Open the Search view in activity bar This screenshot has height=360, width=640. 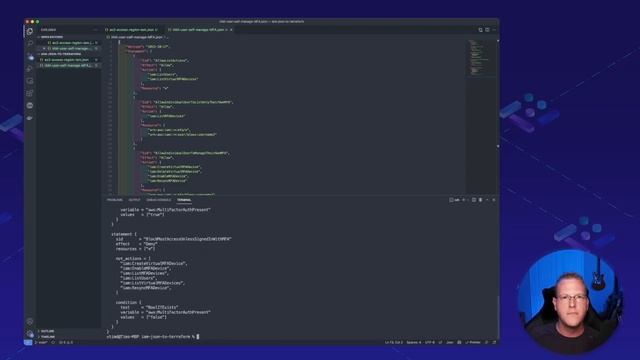tap(30, 43)
